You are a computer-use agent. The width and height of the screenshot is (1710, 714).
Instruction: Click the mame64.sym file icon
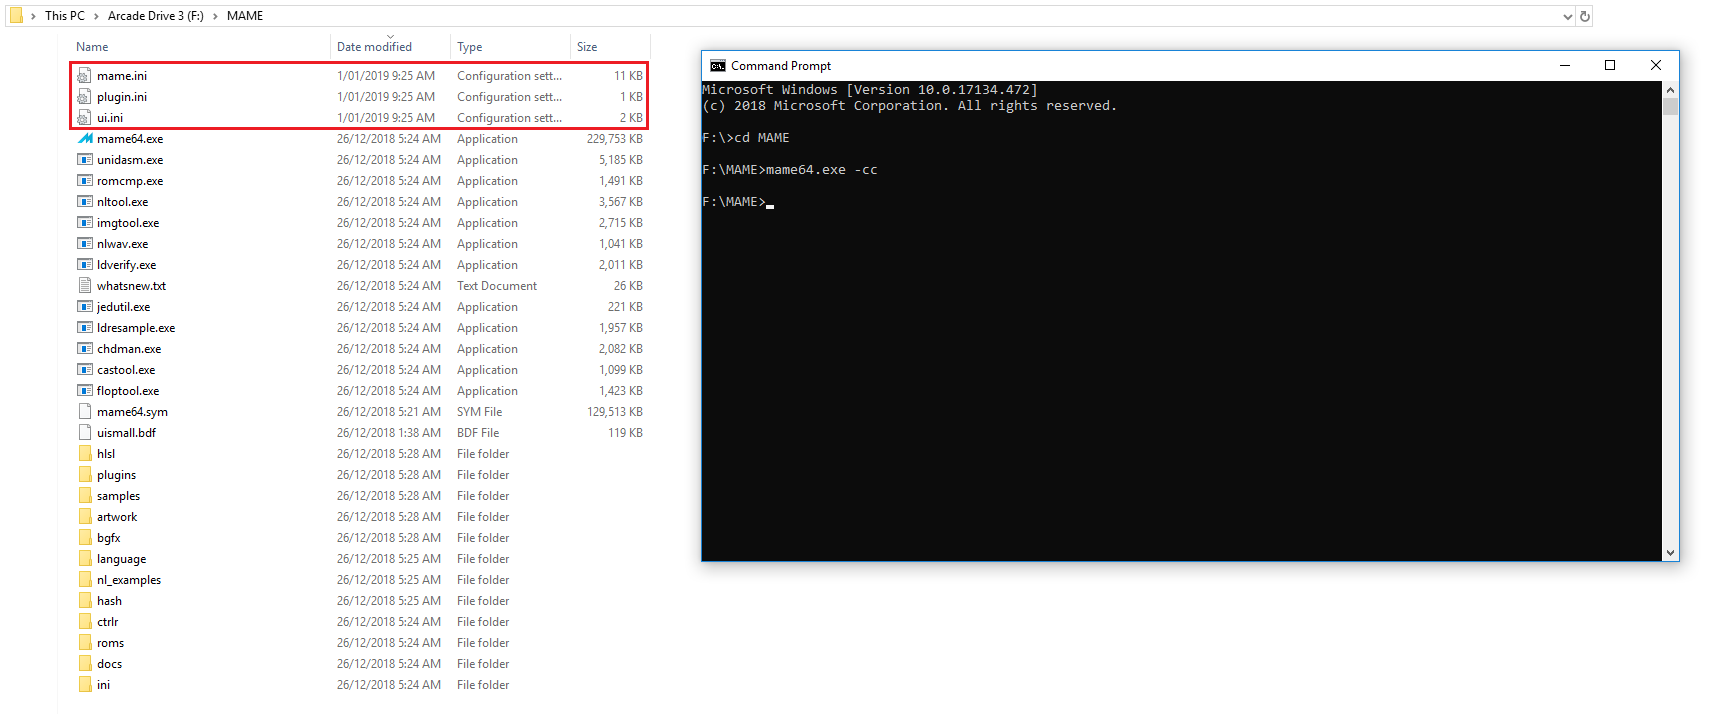click(85, 412)
